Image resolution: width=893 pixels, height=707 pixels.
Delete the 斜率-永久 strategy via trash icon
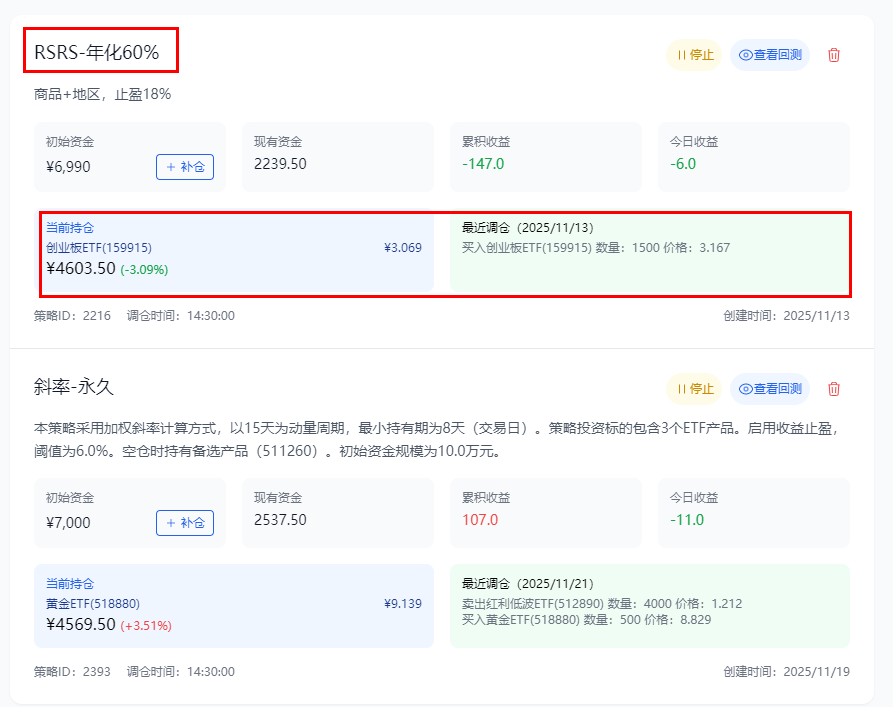pos(834,388)
